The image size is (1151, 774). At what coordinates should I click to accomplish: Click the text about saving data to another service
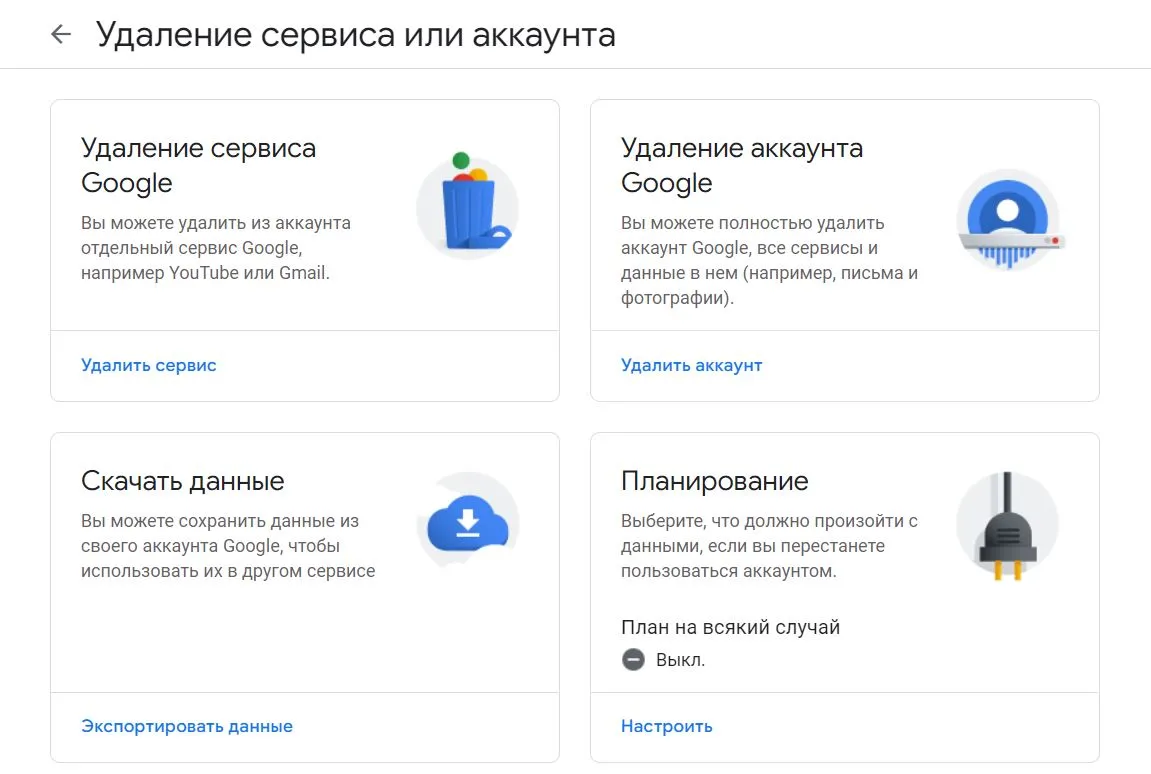coord(228,546)
